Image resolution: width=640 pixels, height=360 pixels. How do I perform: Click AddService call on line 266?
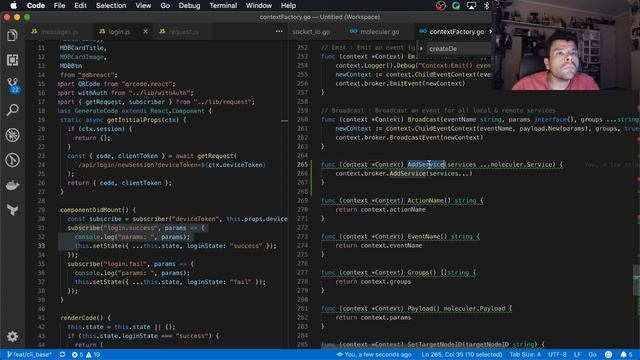pyautogui.click(x=407, y=173)
